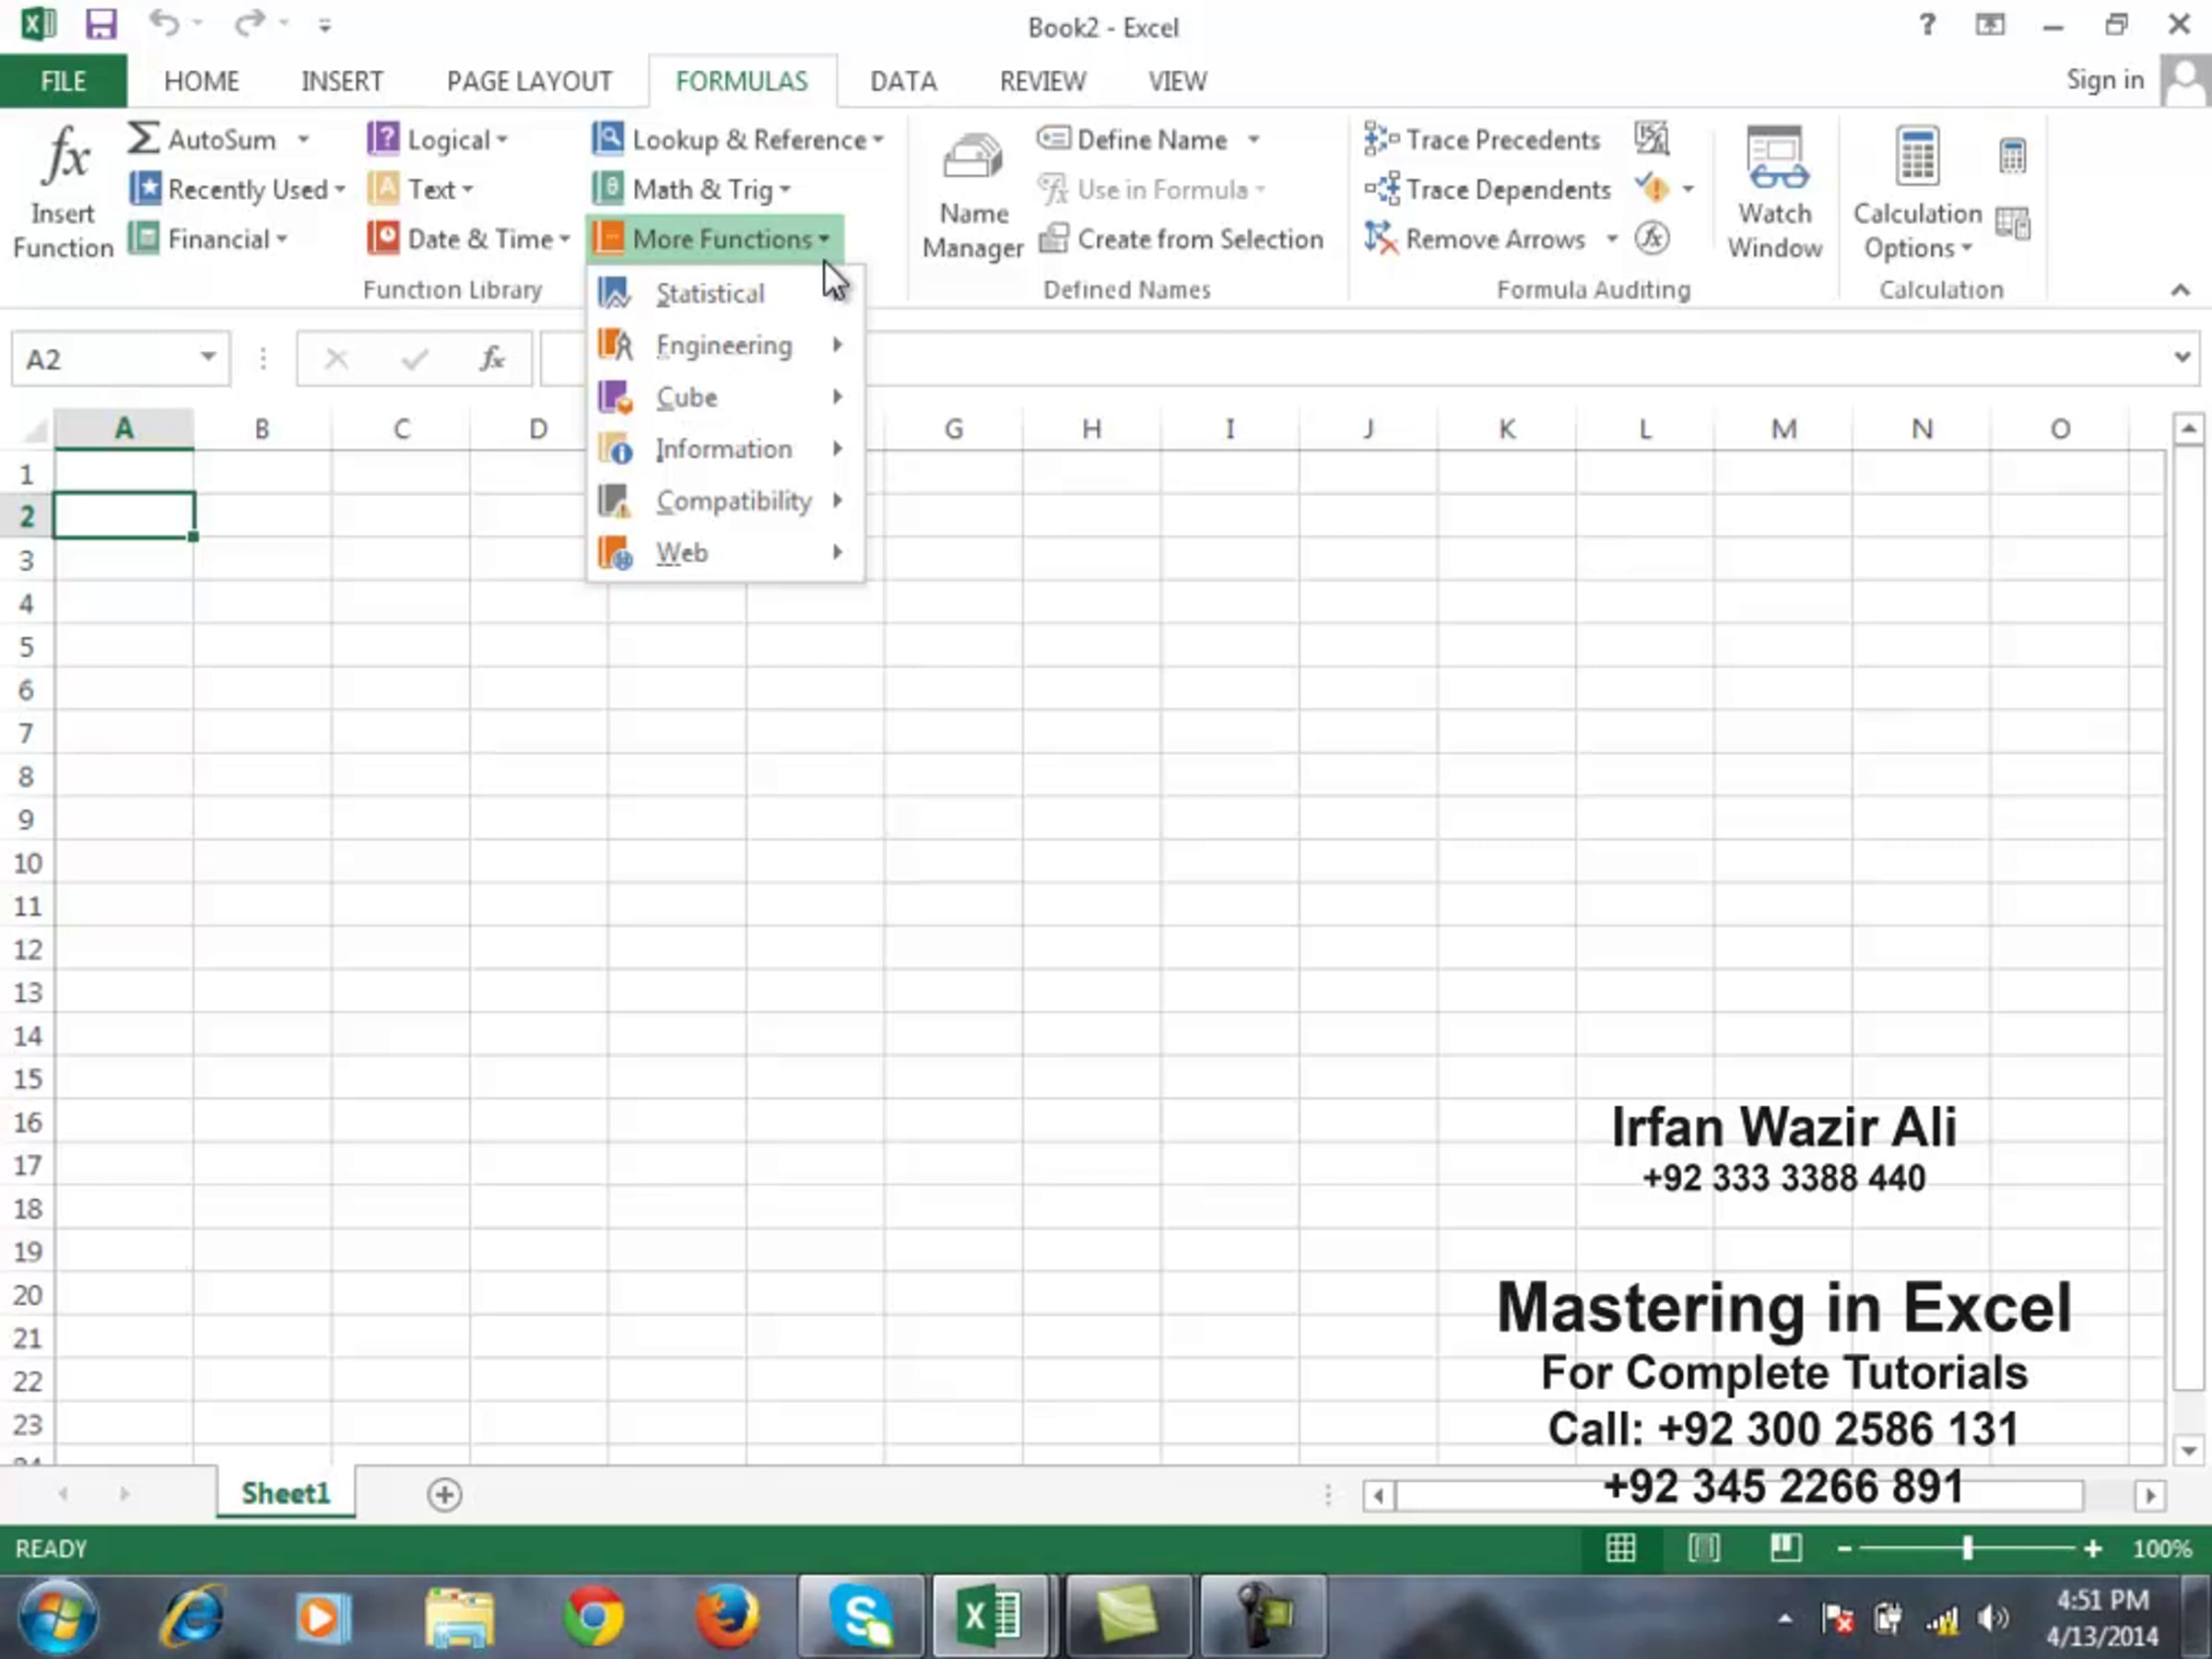Choose Web from More Functions menu
The width and height of the screenshot is (2212, 1659).
(725, 553)
